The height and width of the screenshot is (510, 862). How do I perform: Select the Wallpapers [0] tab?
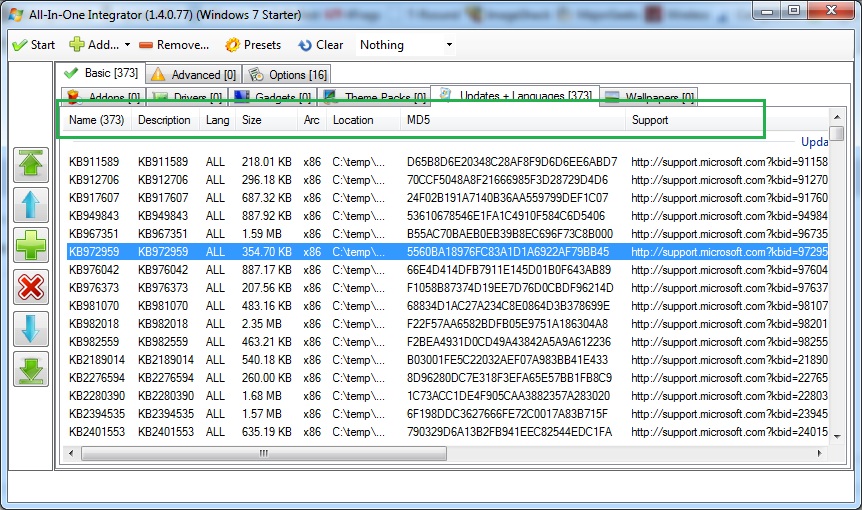pos(649,97)
